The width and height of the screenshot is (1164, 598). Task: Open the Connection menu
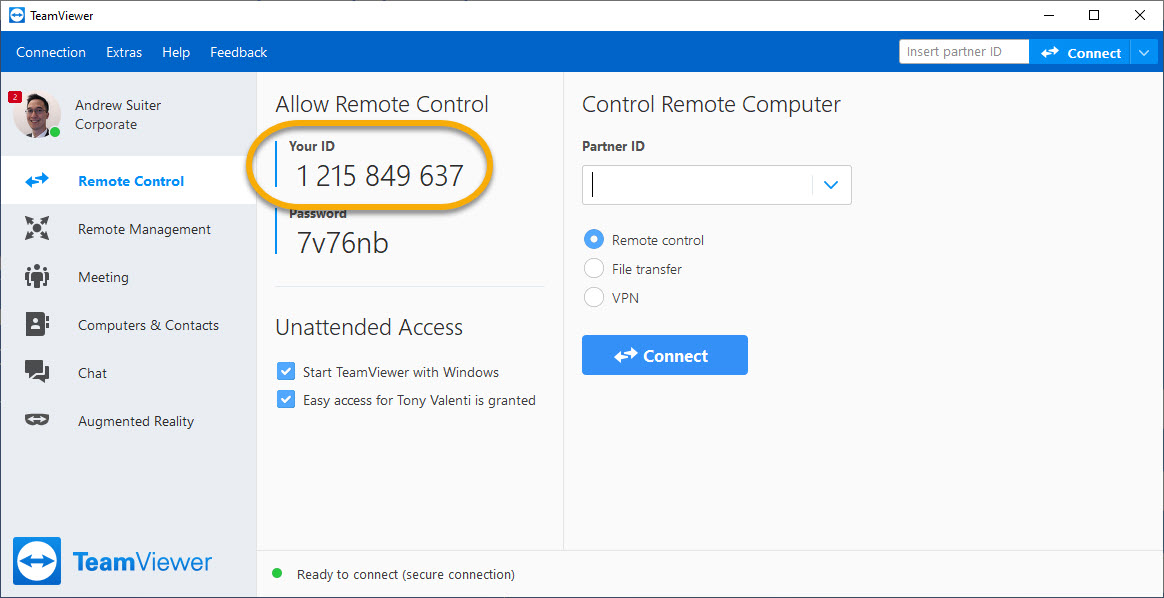click(51, 52)
